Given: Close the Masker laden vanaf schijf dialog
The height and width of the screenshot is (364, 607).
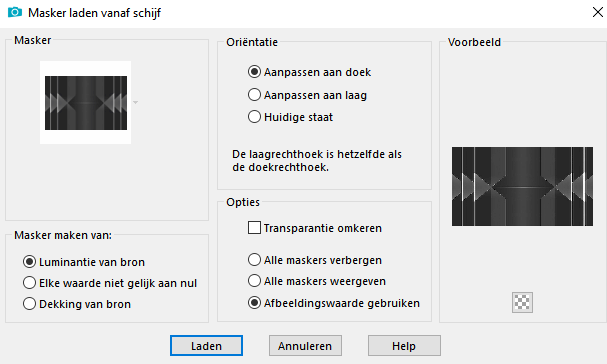Looking at the screenshot, I should [x=598, y=12].
